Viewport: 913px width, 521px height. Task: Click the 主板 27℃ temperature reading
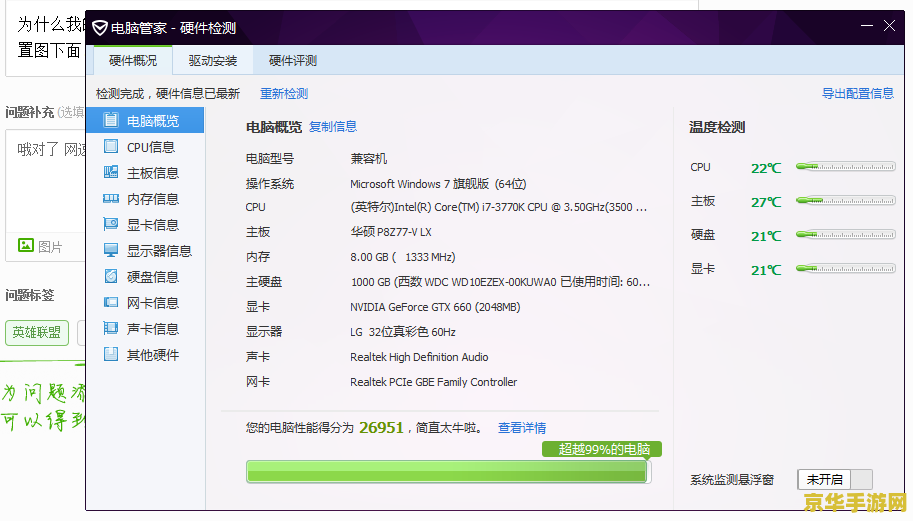(766, 202)
